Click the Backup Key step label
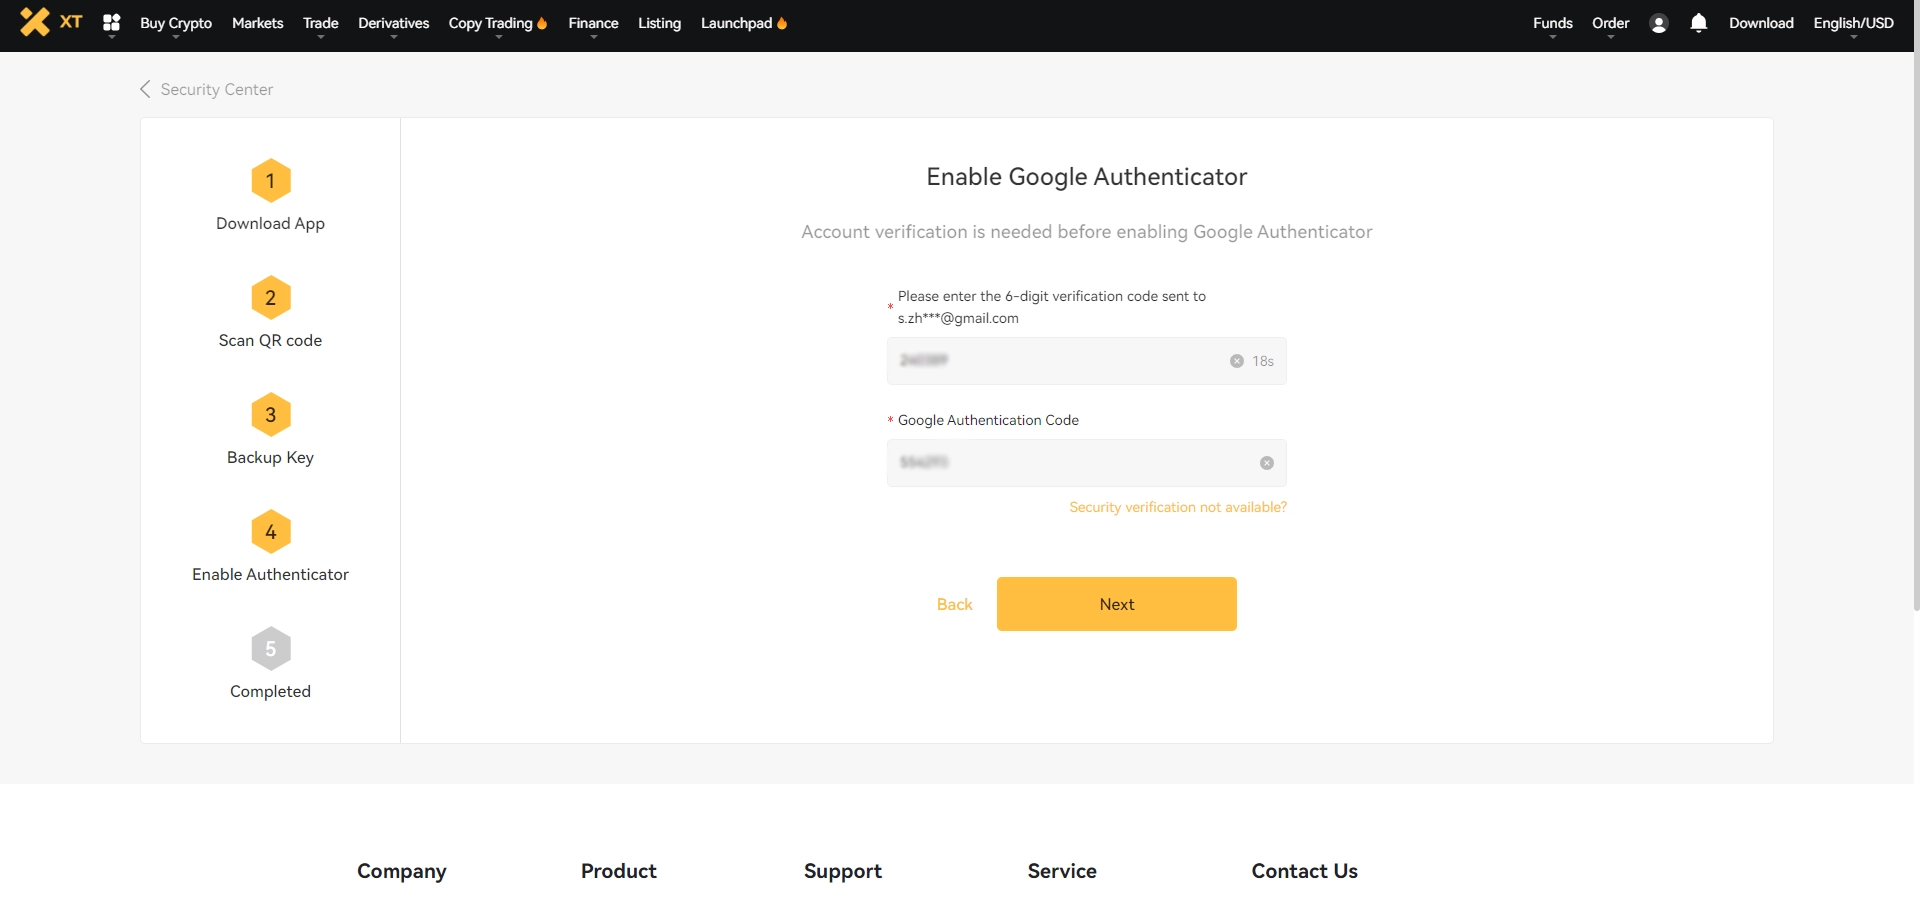The height and width of the screenshot is (897, 1920). [x=271, y=457]
